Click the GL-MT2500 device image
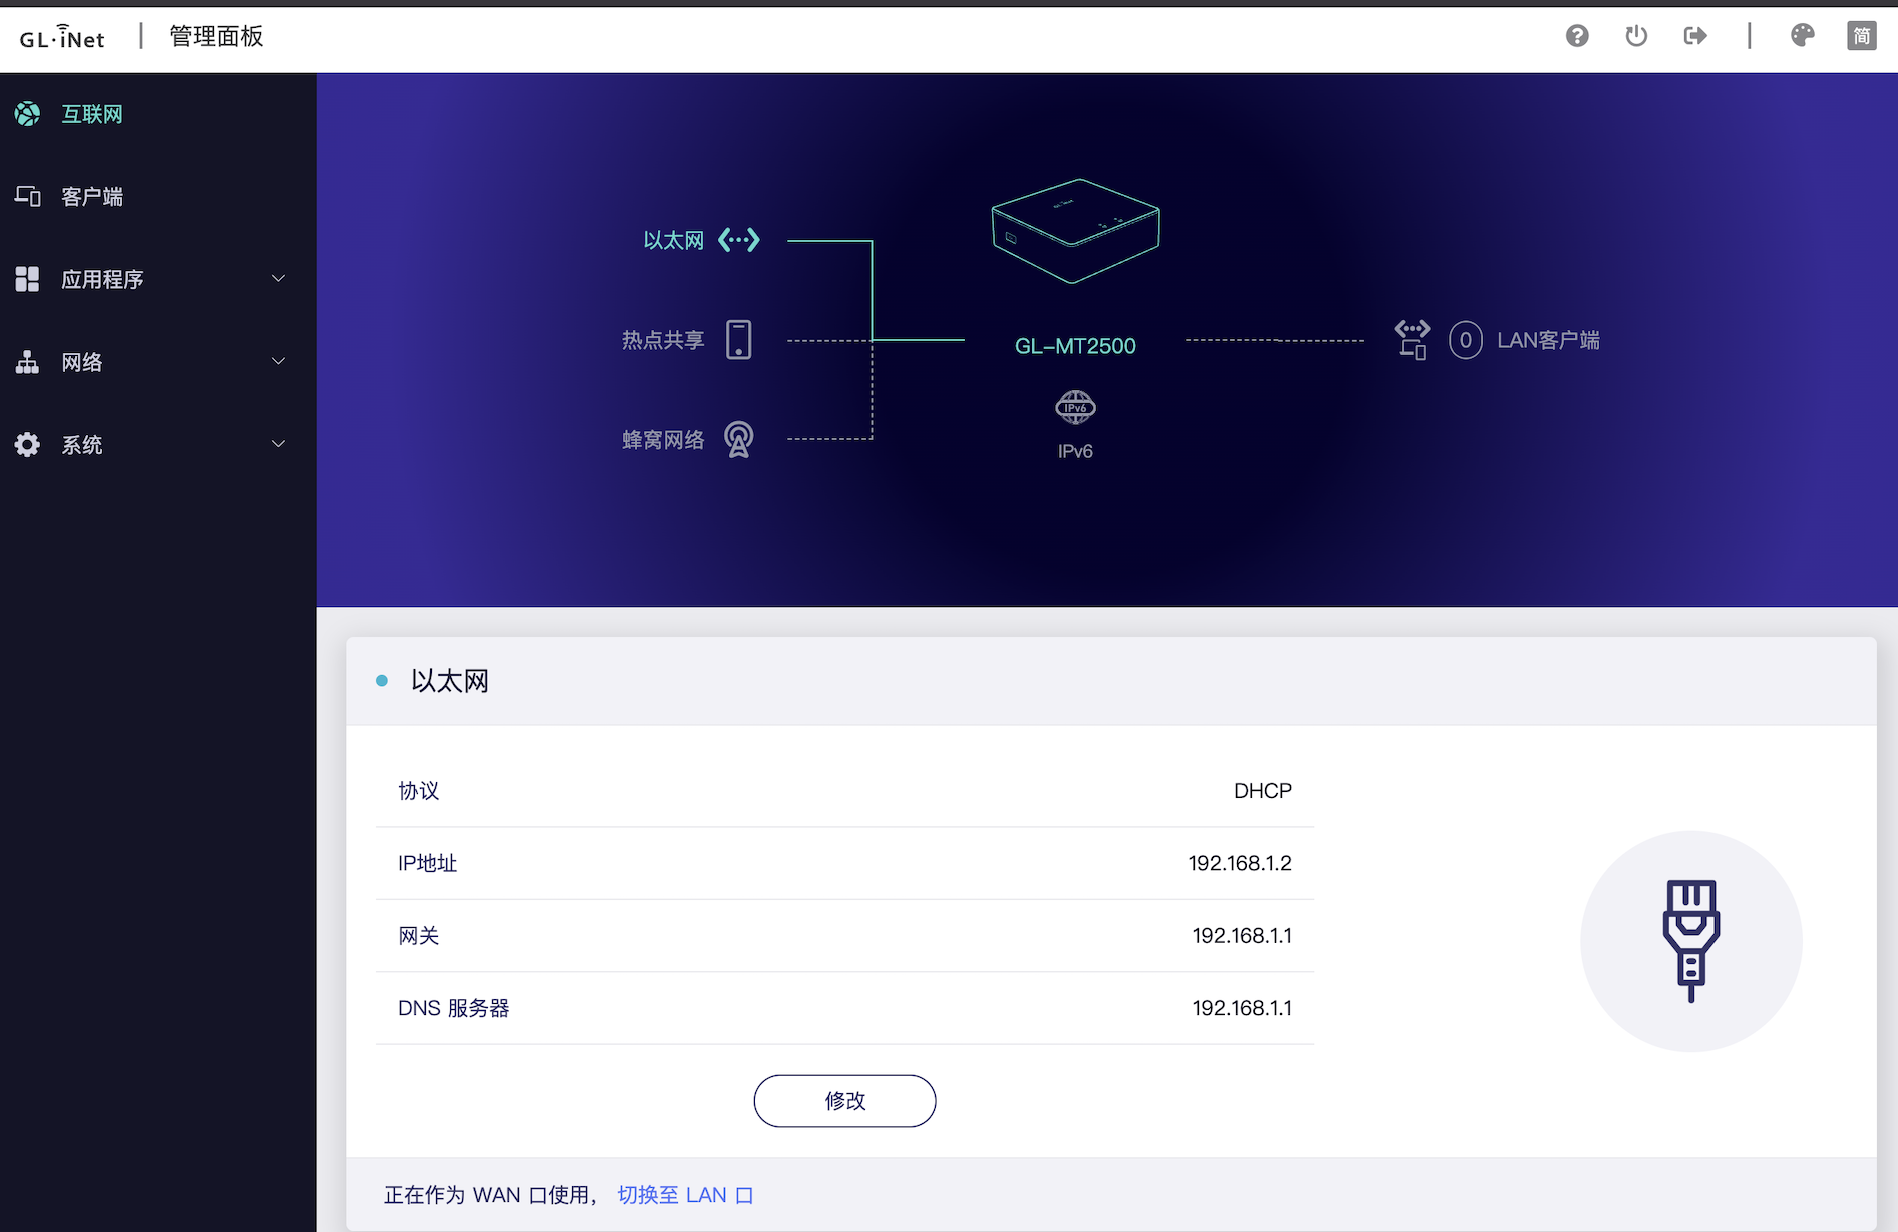The height and width of the screenshot is (1232, 1898). [x=1074, y=230]
